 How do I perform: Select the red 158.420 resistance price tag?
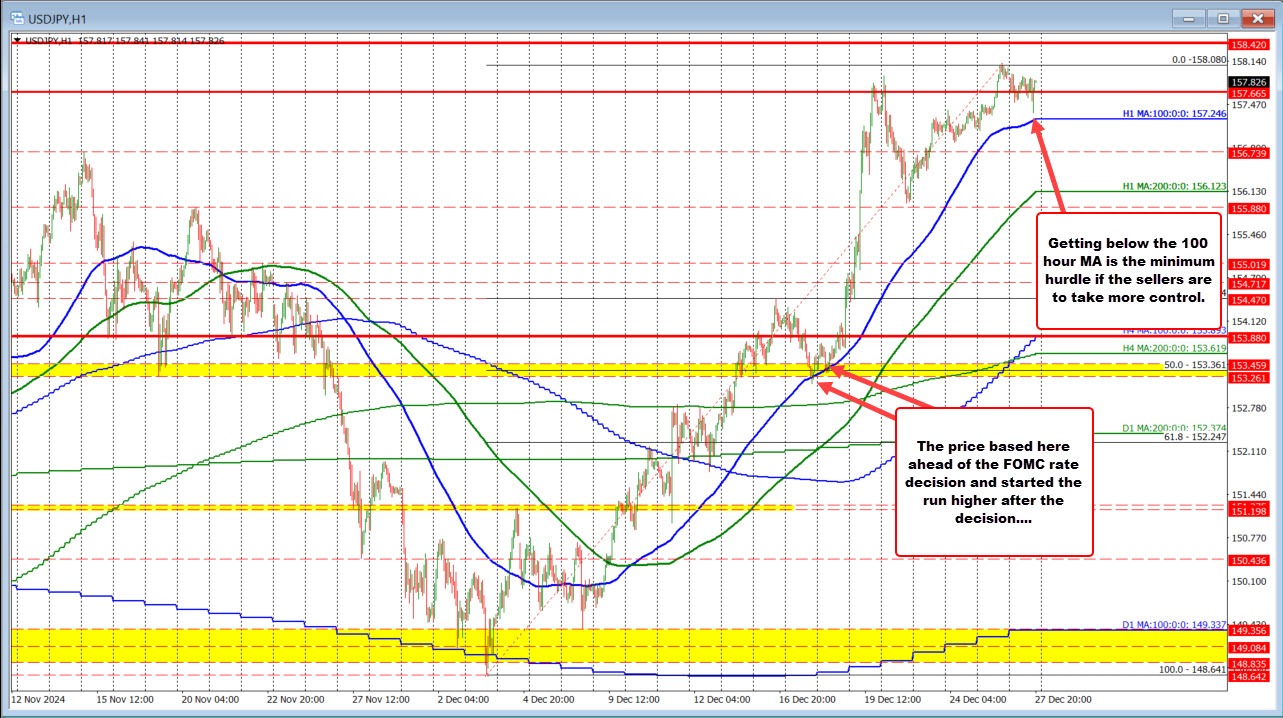tap(1249, 44)
